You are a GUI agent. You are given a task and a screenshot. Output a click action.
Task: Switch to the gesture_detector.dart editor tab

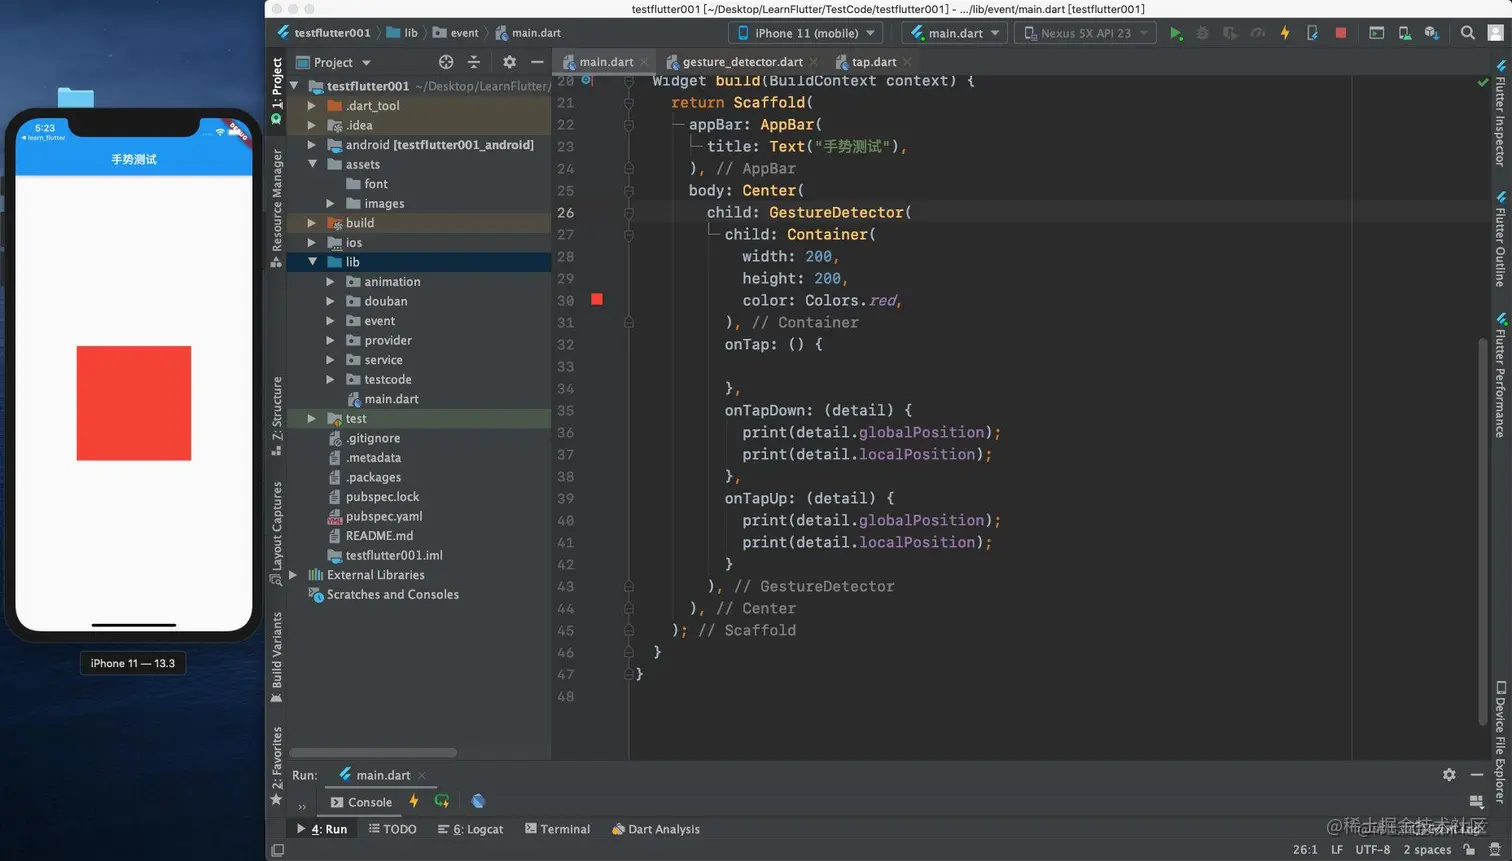(x=742, y=62)
